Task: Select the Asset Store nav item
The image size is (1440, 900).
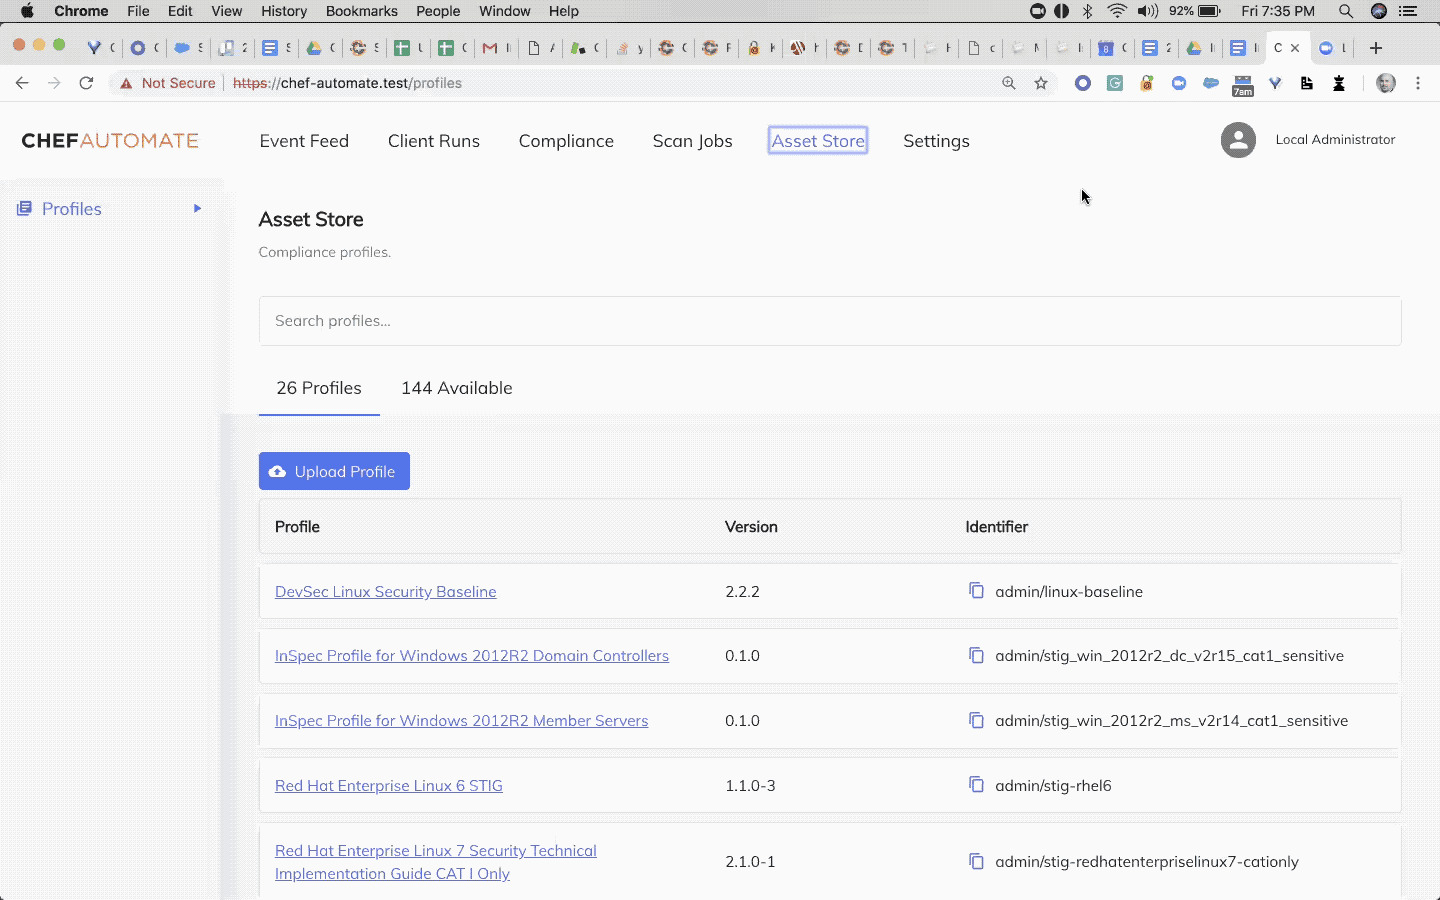Action: pyautogui.click(x=818, y=141)
